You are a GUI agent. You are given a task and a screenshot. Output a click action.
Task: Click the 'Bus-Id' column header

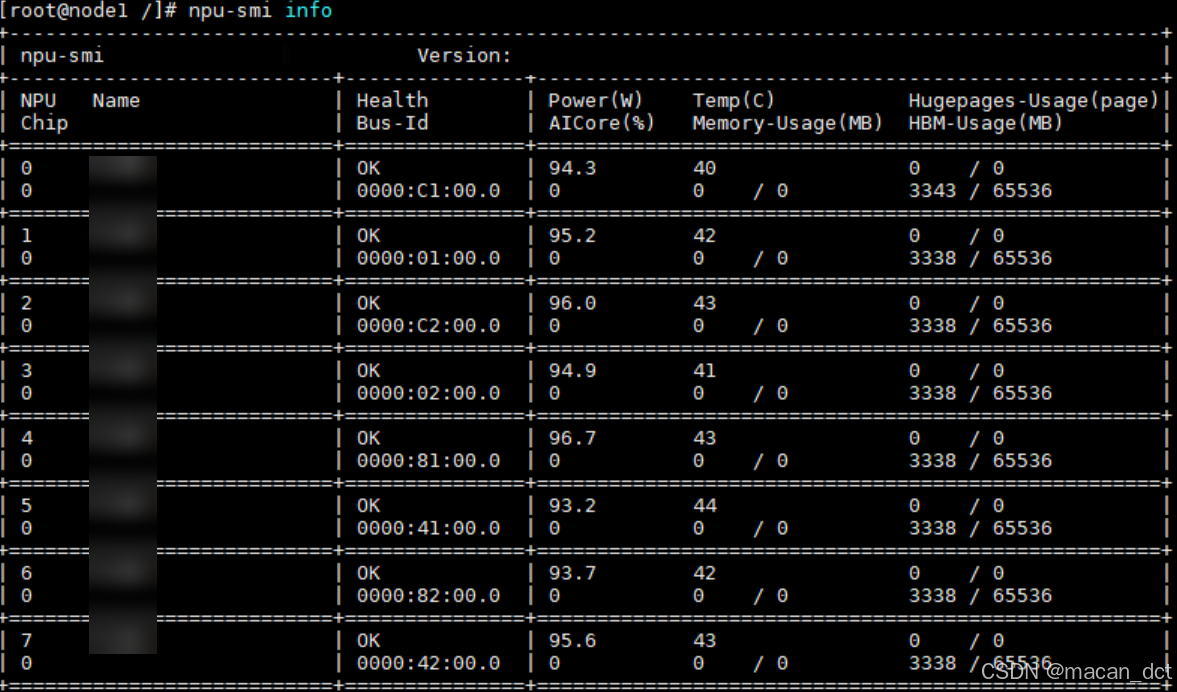coord(392,123)
